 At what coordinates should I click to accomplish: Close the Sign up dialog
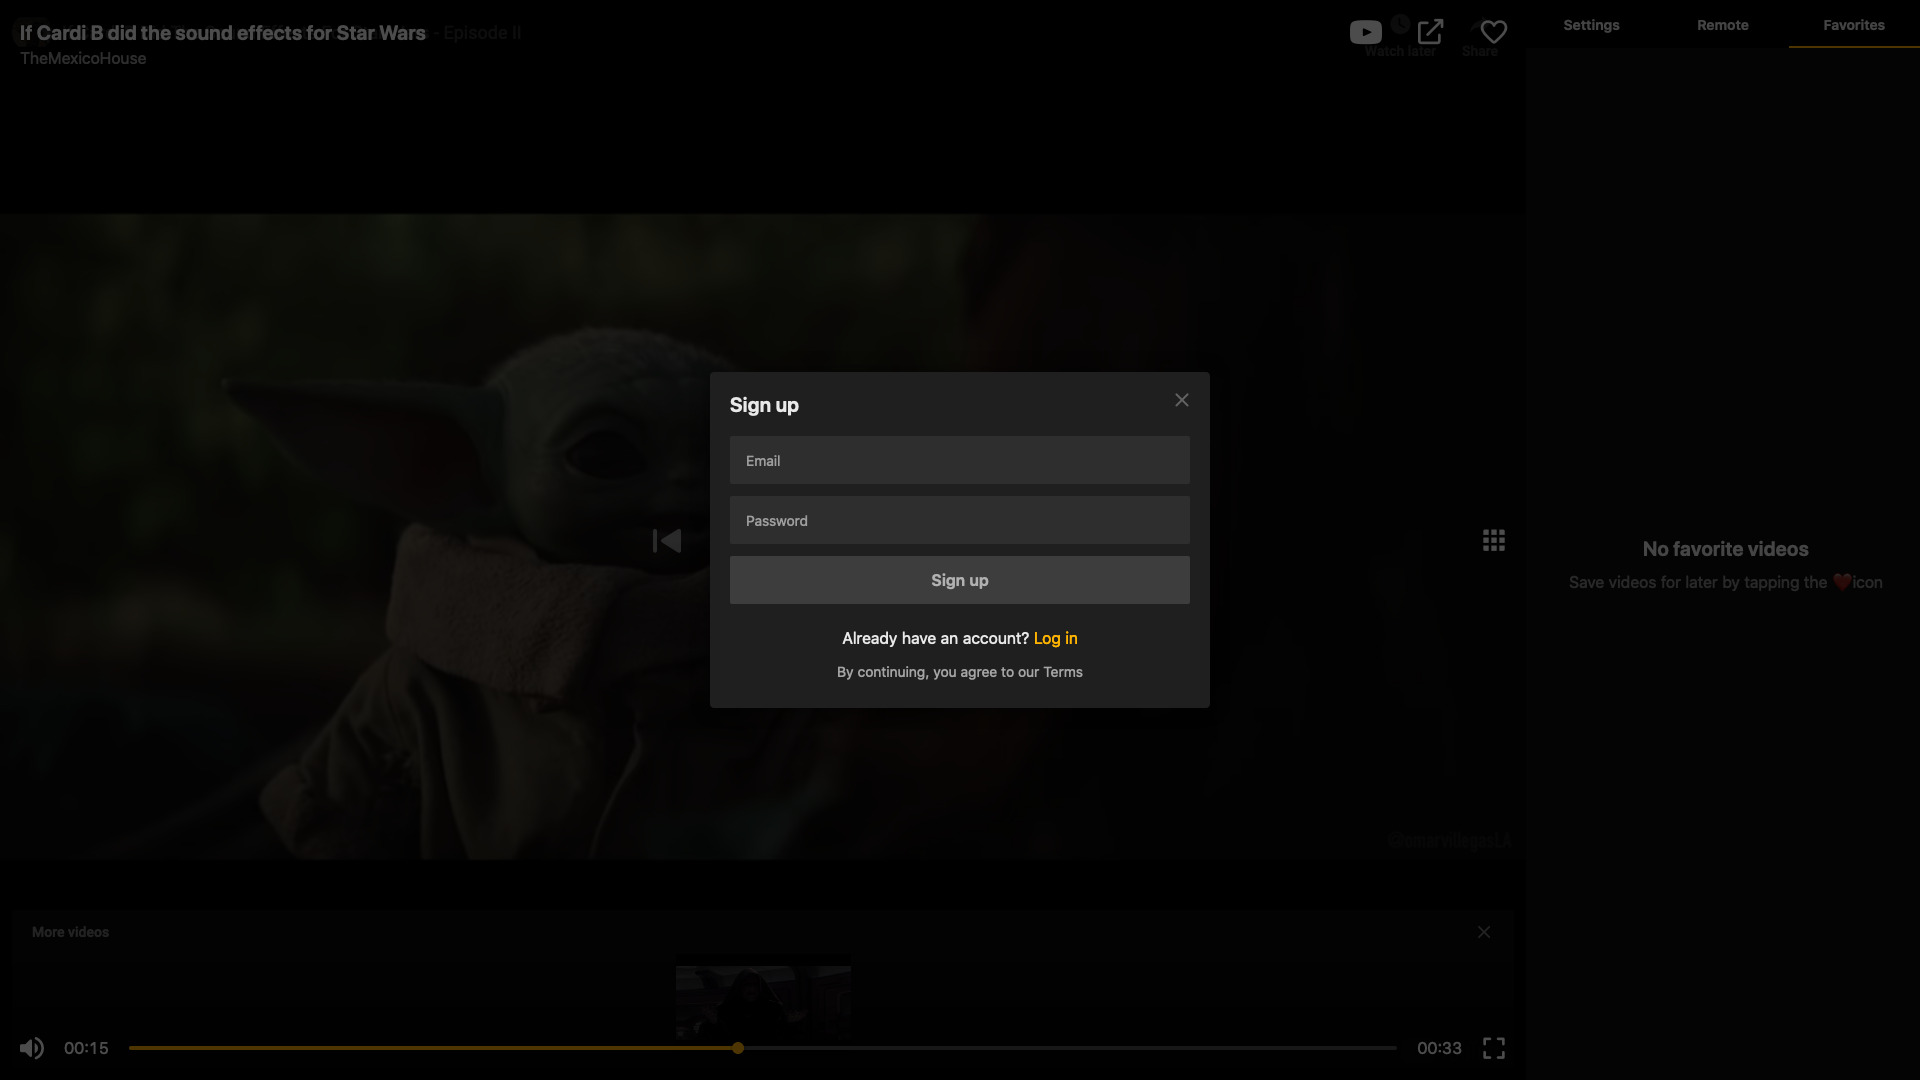point(1181,400)
